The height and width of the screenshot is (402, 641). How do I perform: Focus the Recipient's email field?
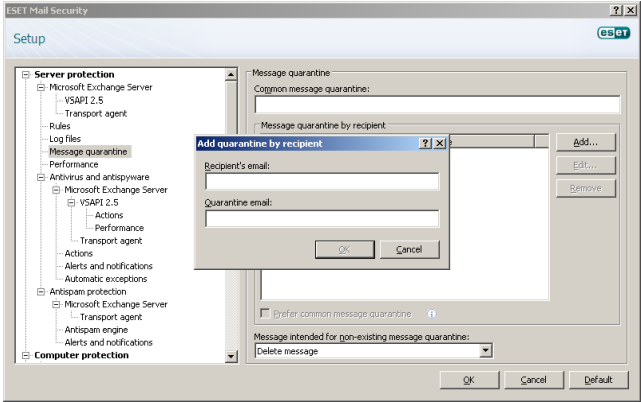click(x=322, y=181)
